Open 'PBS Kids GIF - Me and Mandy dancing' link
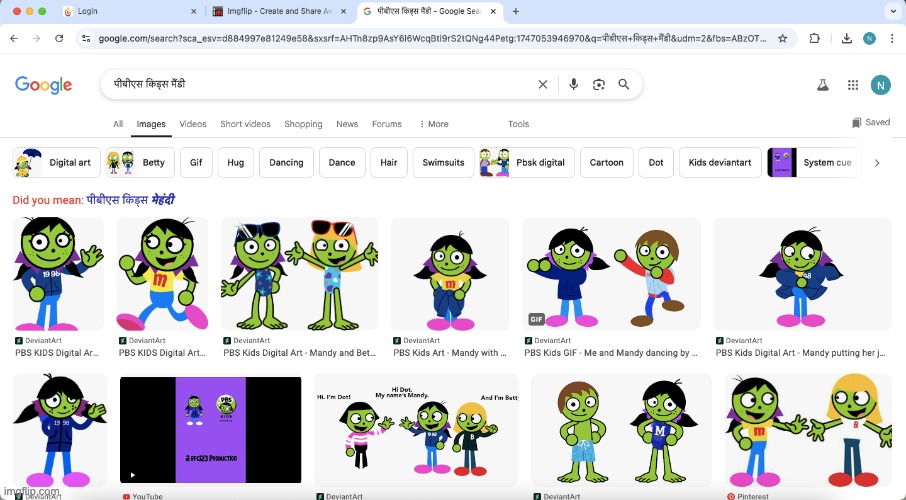This screenshot has height=500, width=906. tap(611, 353)
